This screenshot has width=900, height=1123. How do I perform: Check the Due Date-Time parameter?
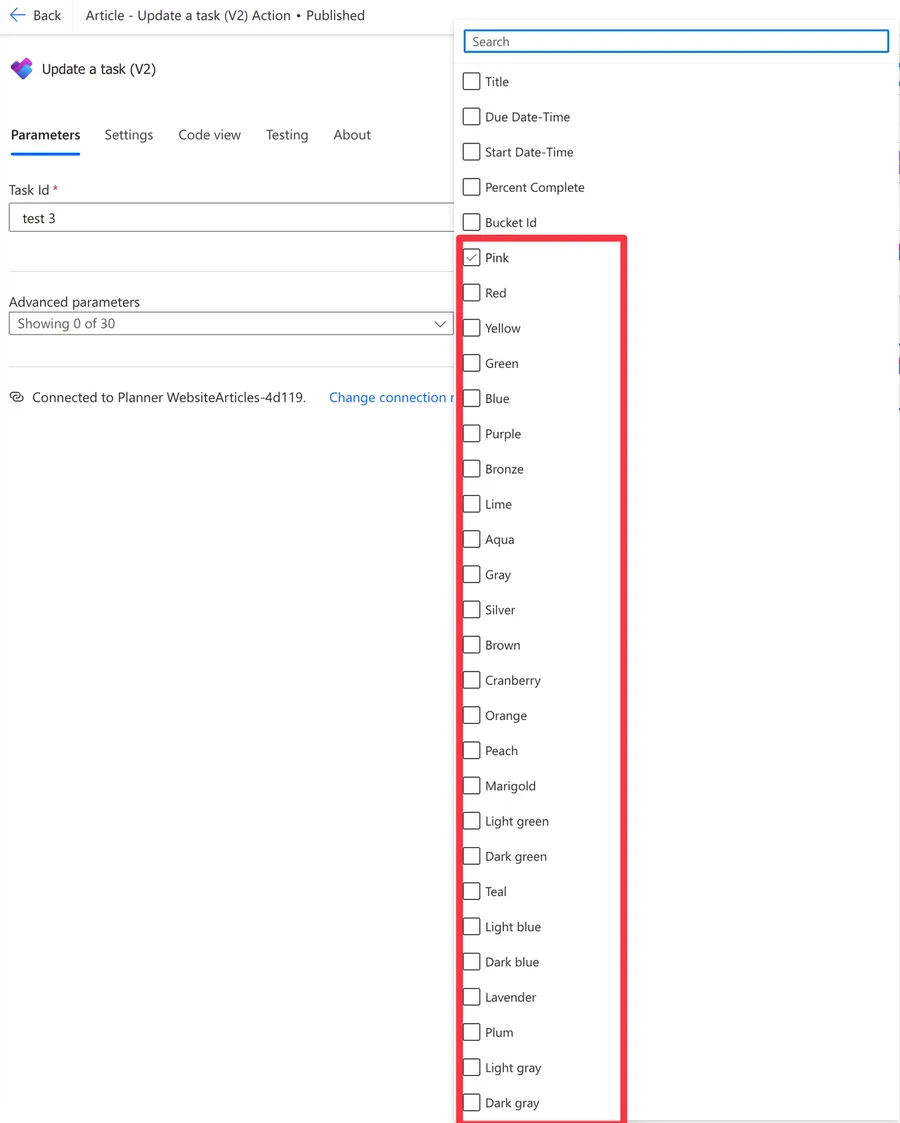coord(472,117)
